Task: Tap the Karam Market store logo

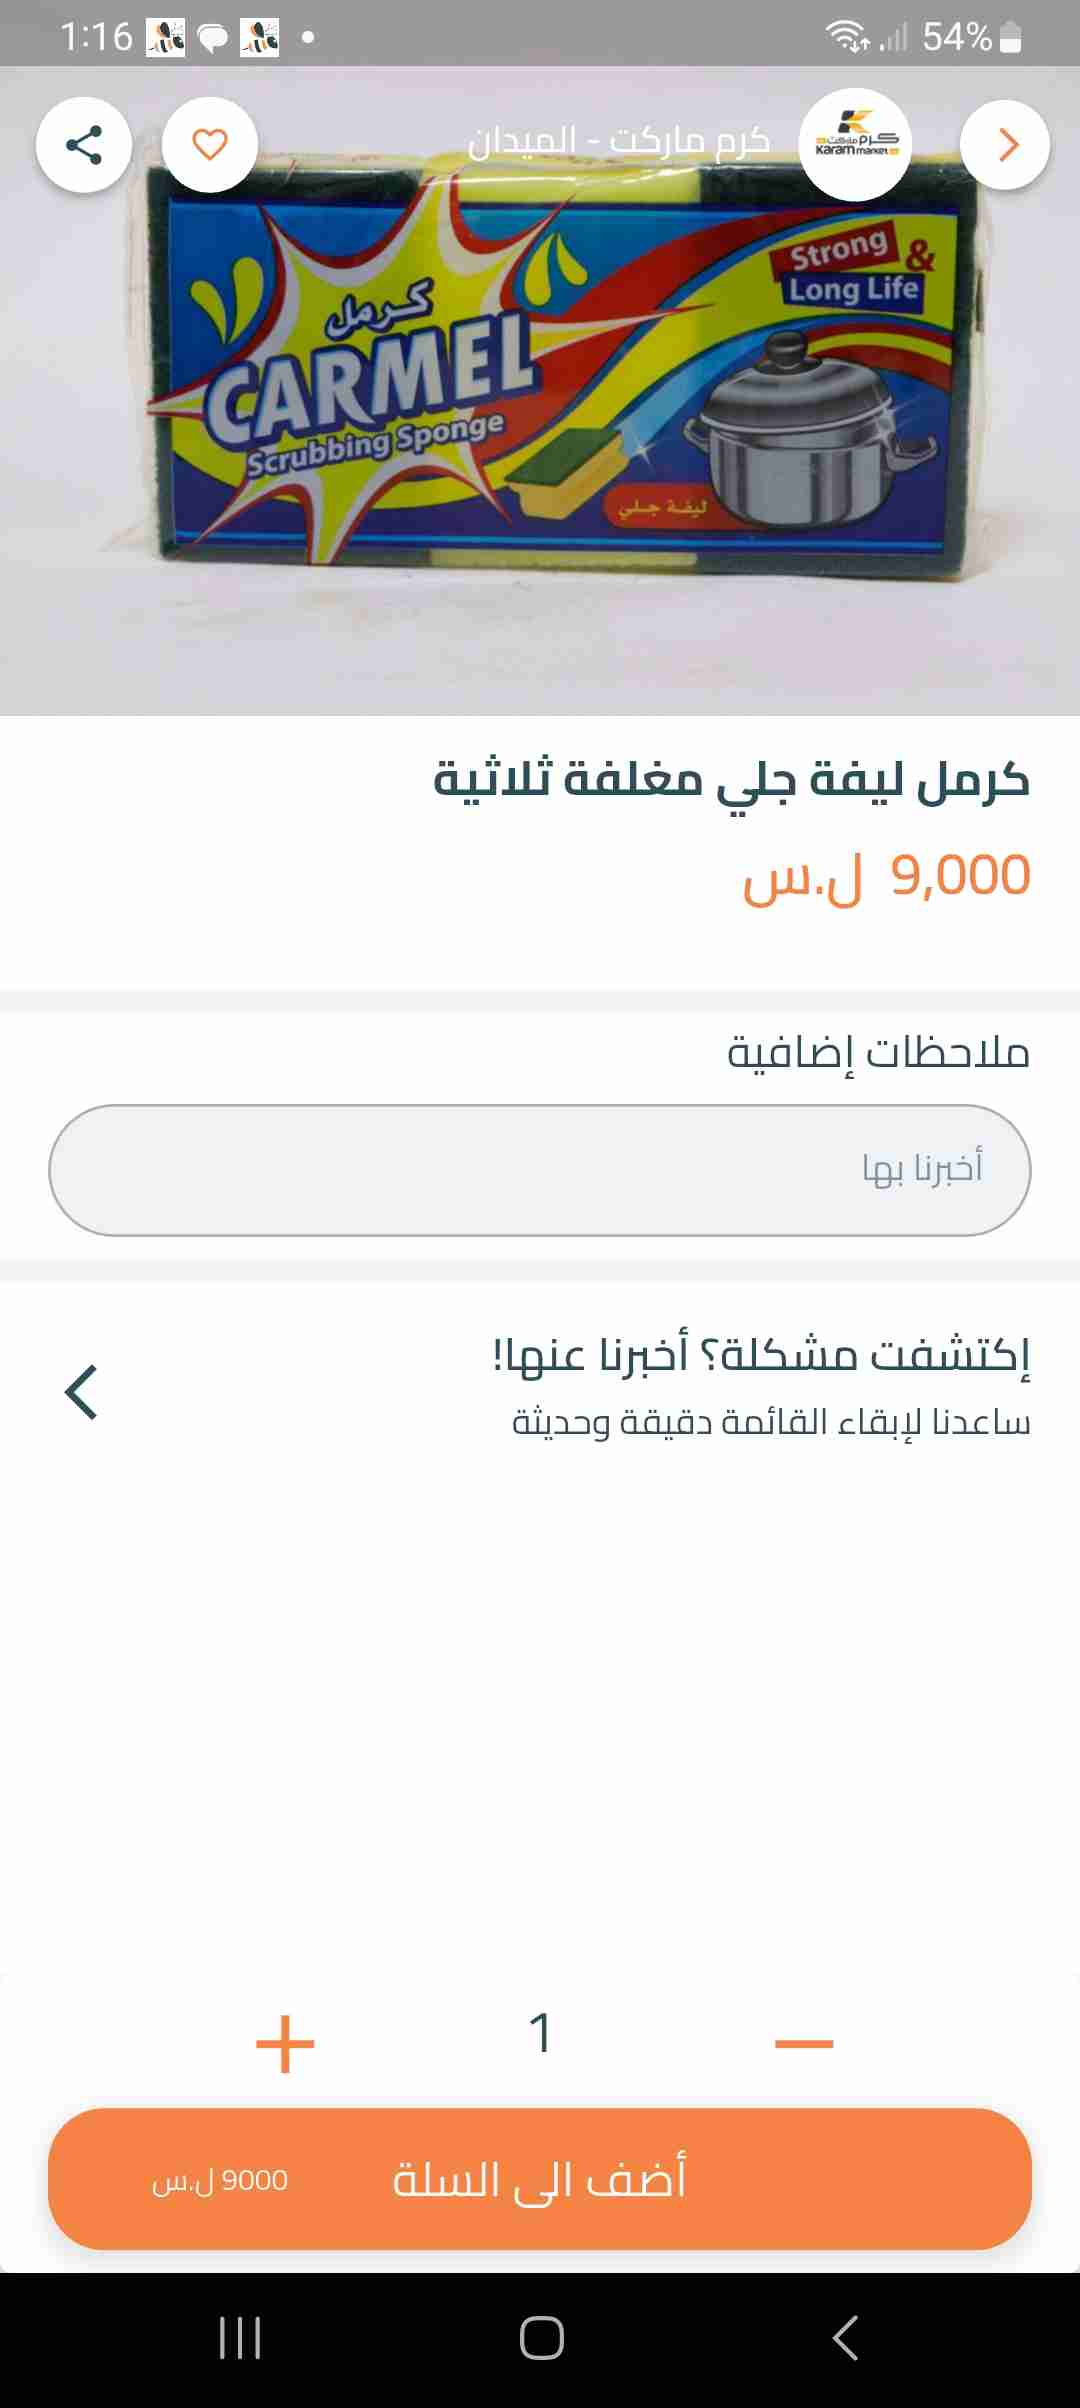Action: tap(856, 145)
